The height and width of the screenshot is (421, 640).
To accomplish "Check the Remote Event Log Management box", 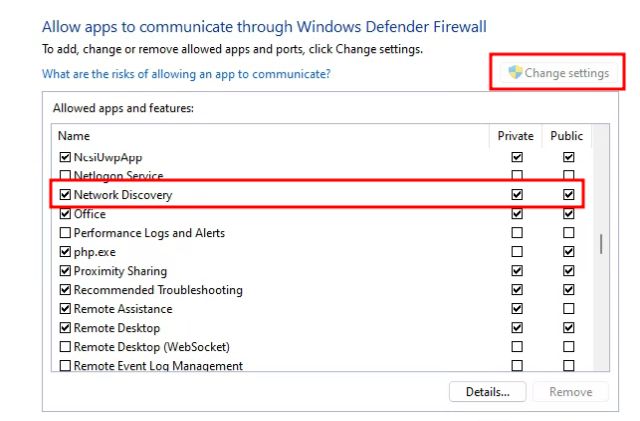I will pos(66,366).
